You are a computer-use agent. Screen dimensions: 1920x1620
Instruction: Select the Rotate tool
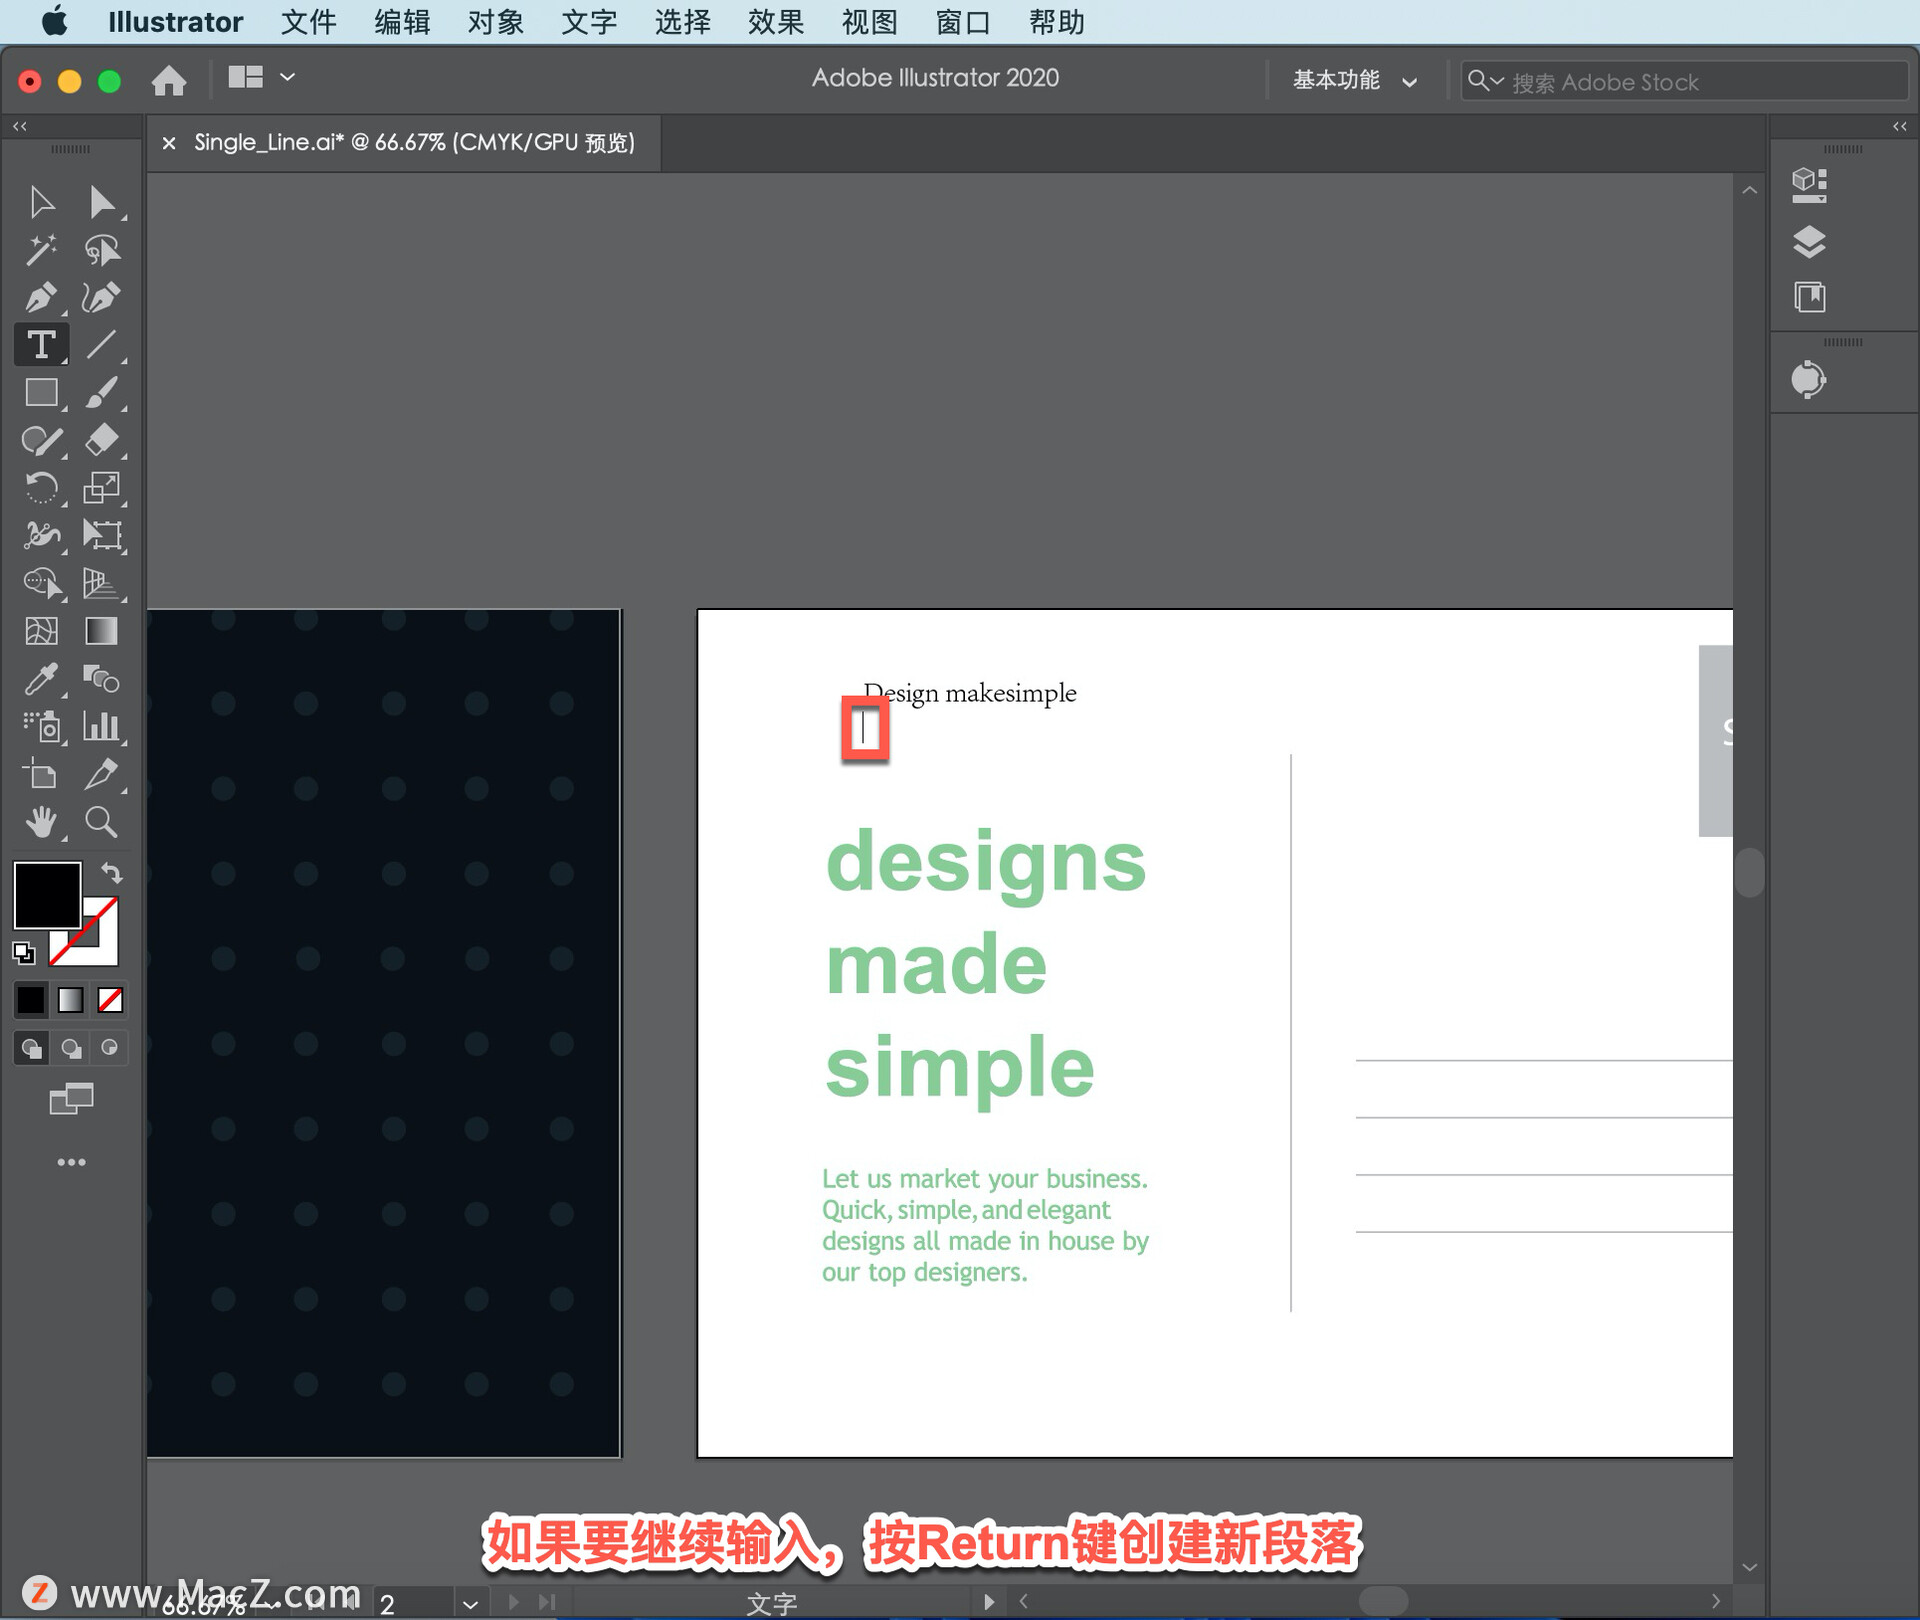click(41, 488)
